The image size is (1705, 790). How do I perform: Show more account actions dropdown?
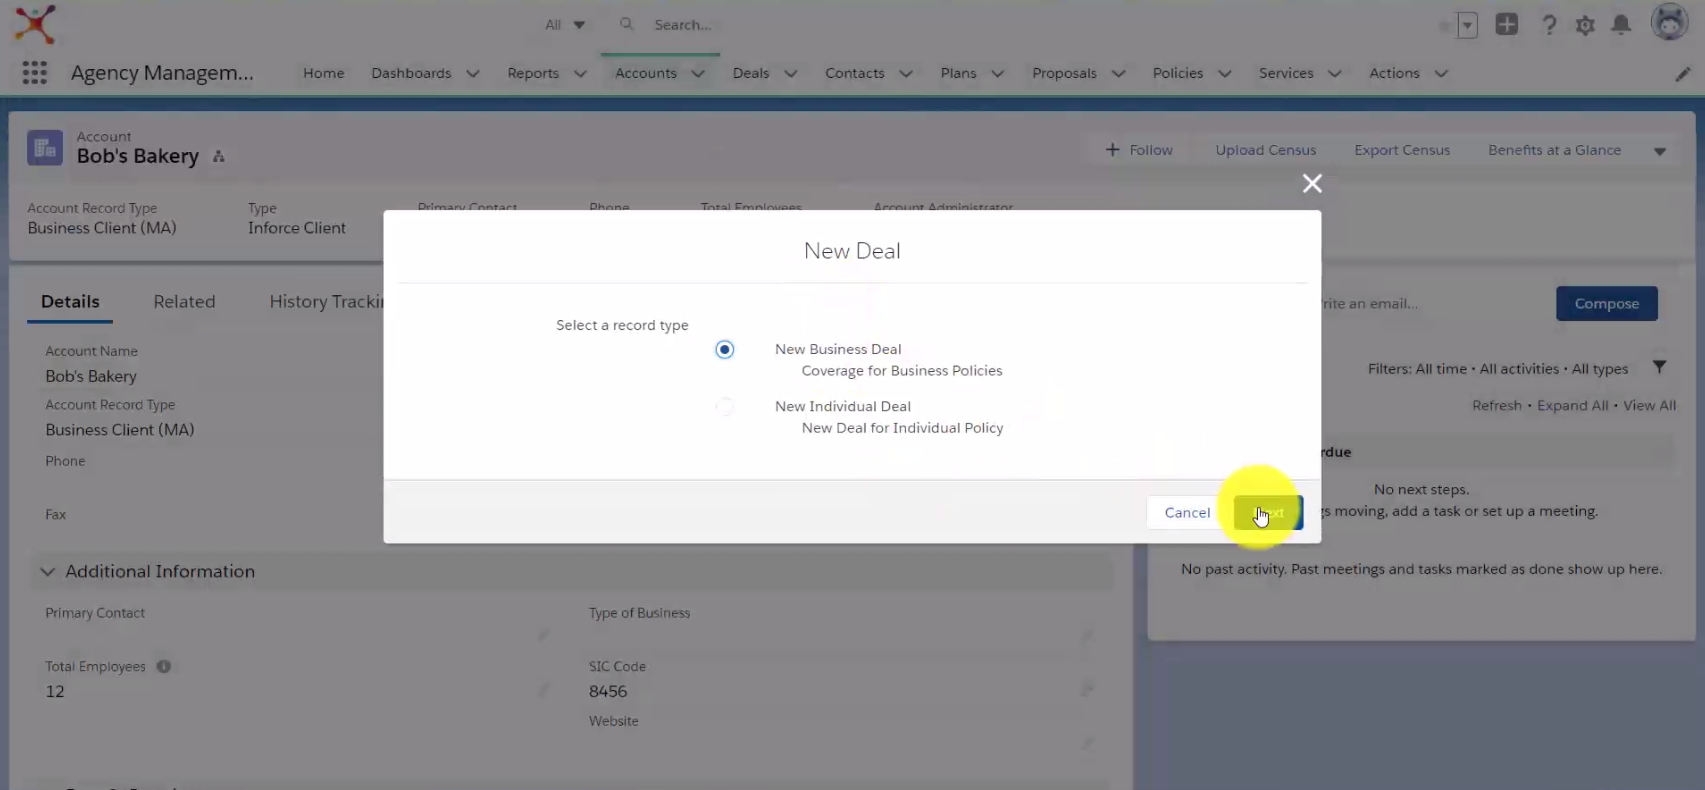1660,151
